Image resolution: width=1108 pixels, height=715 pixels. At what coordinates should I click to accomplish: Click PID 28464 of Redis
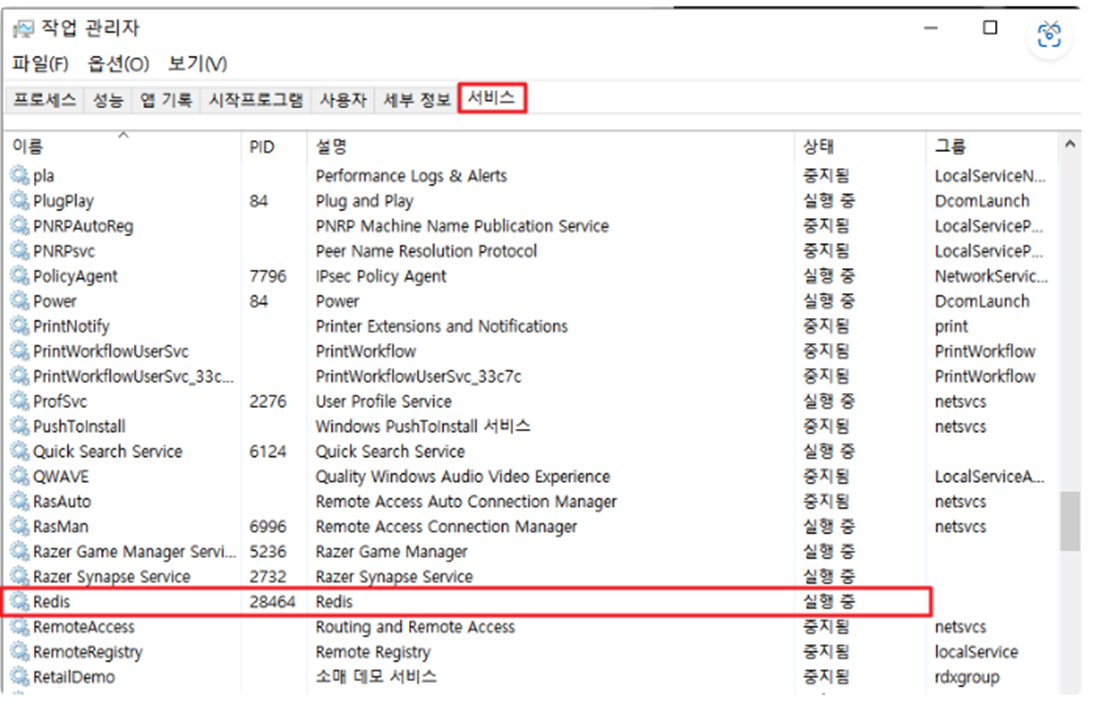[272, 602]
